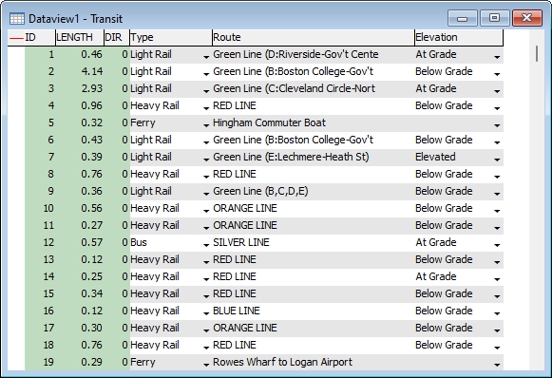Click ID cell with value 19
The image size is (552, 378).
coord(40,362)
